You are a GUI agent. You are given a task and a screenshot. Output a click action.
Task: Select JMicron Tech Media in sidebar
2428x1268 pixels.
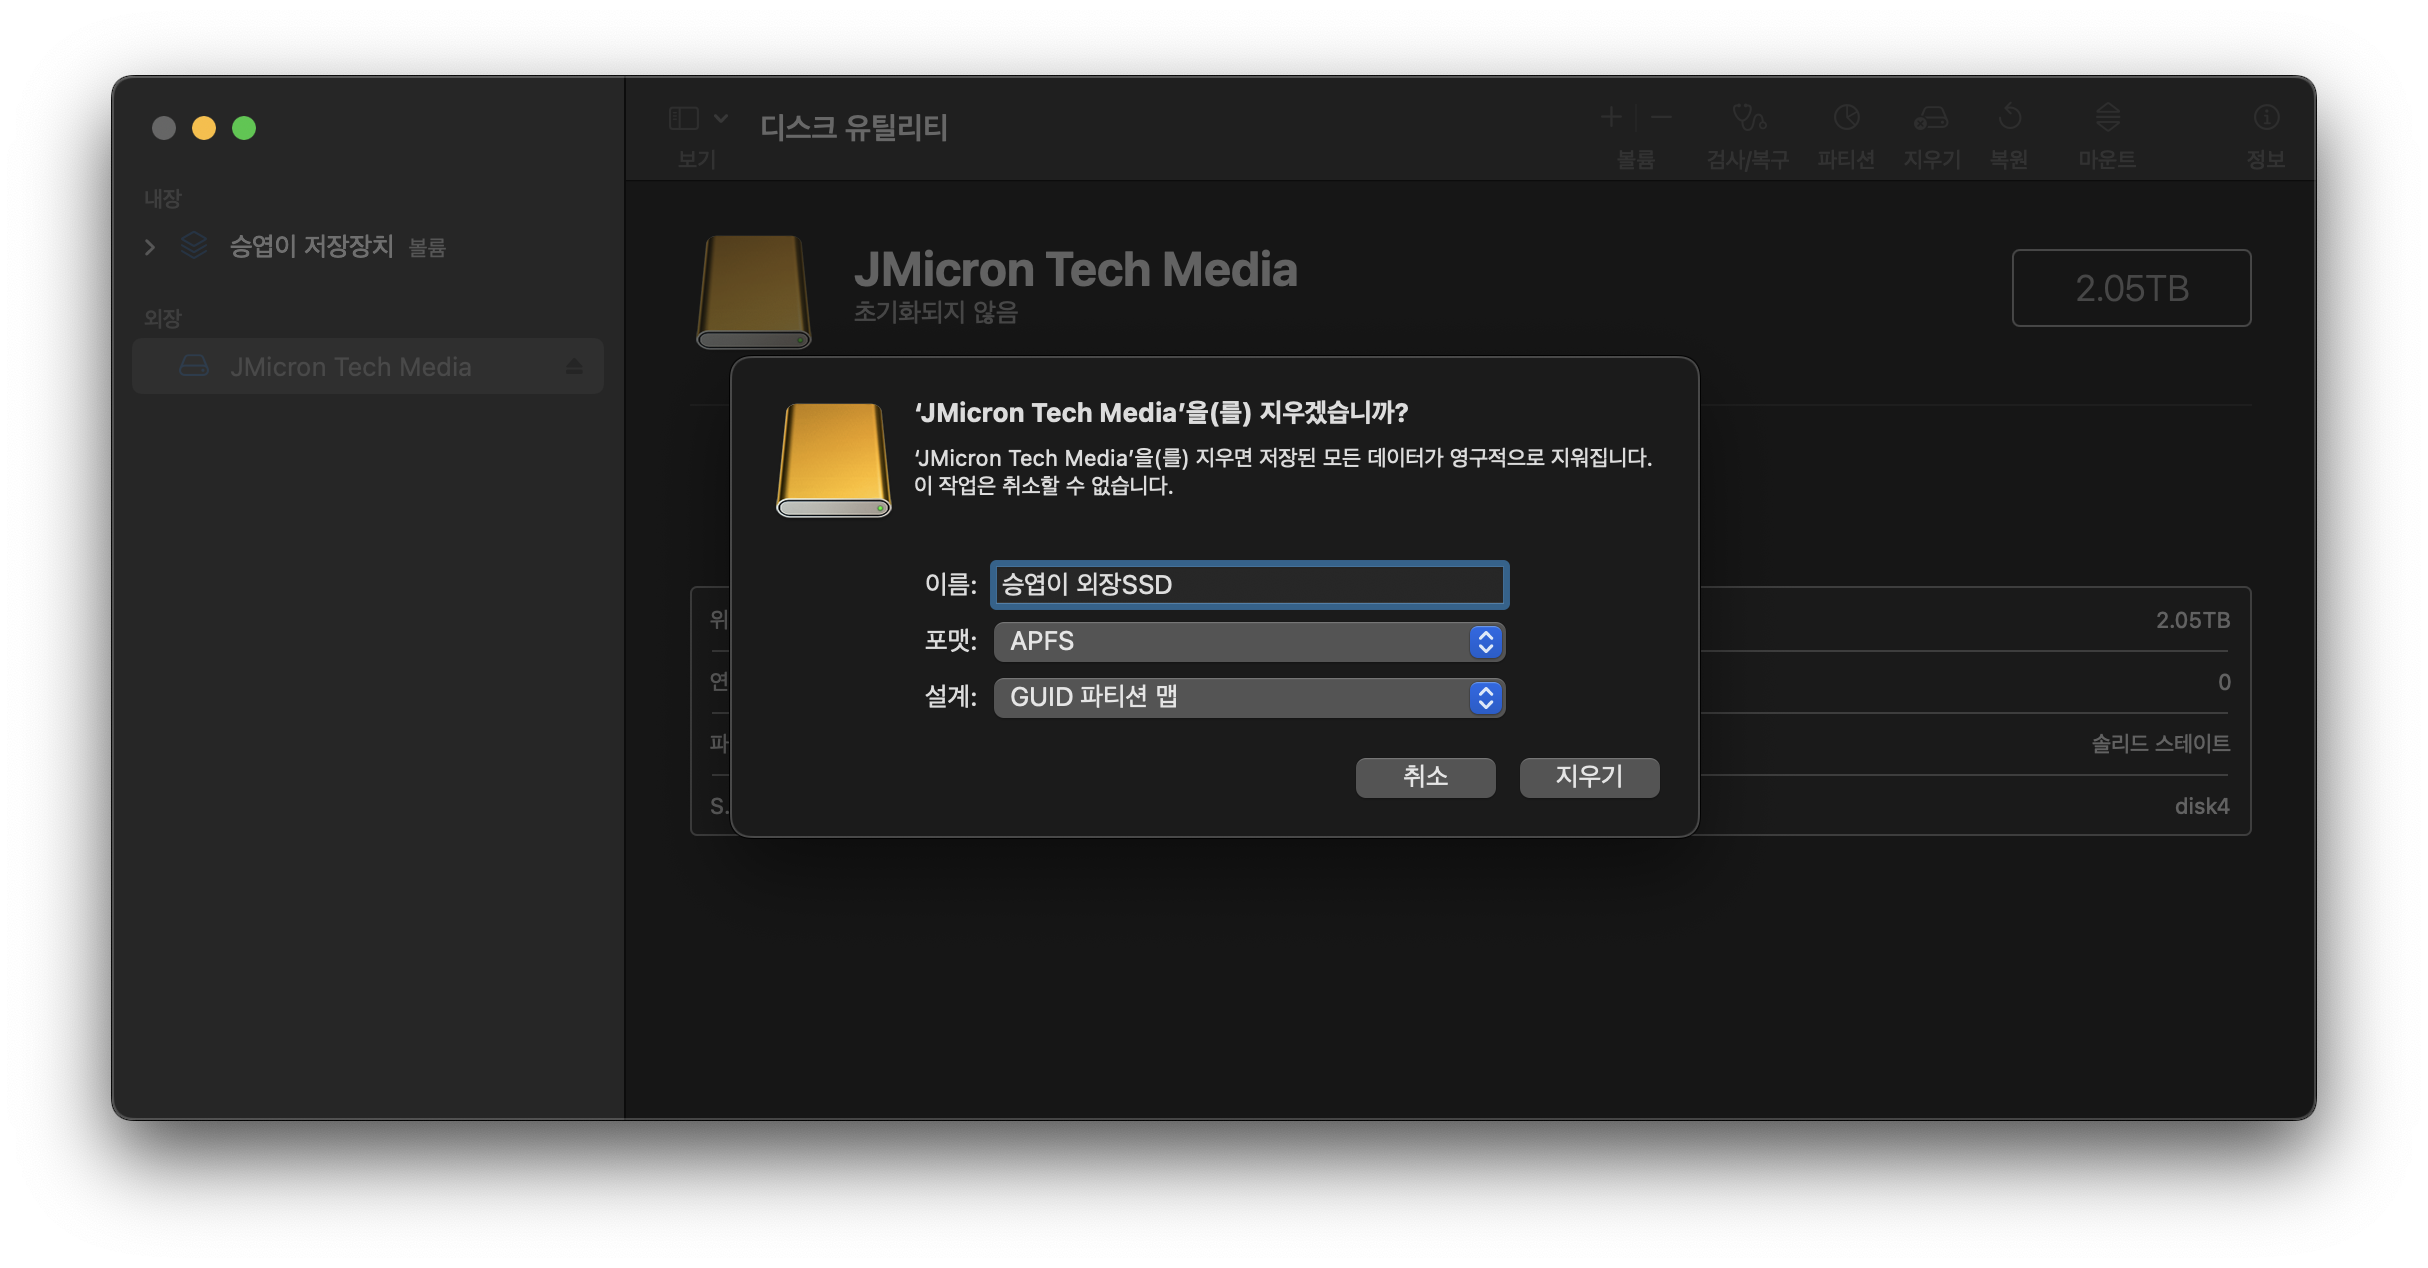(x=350, y=367)
